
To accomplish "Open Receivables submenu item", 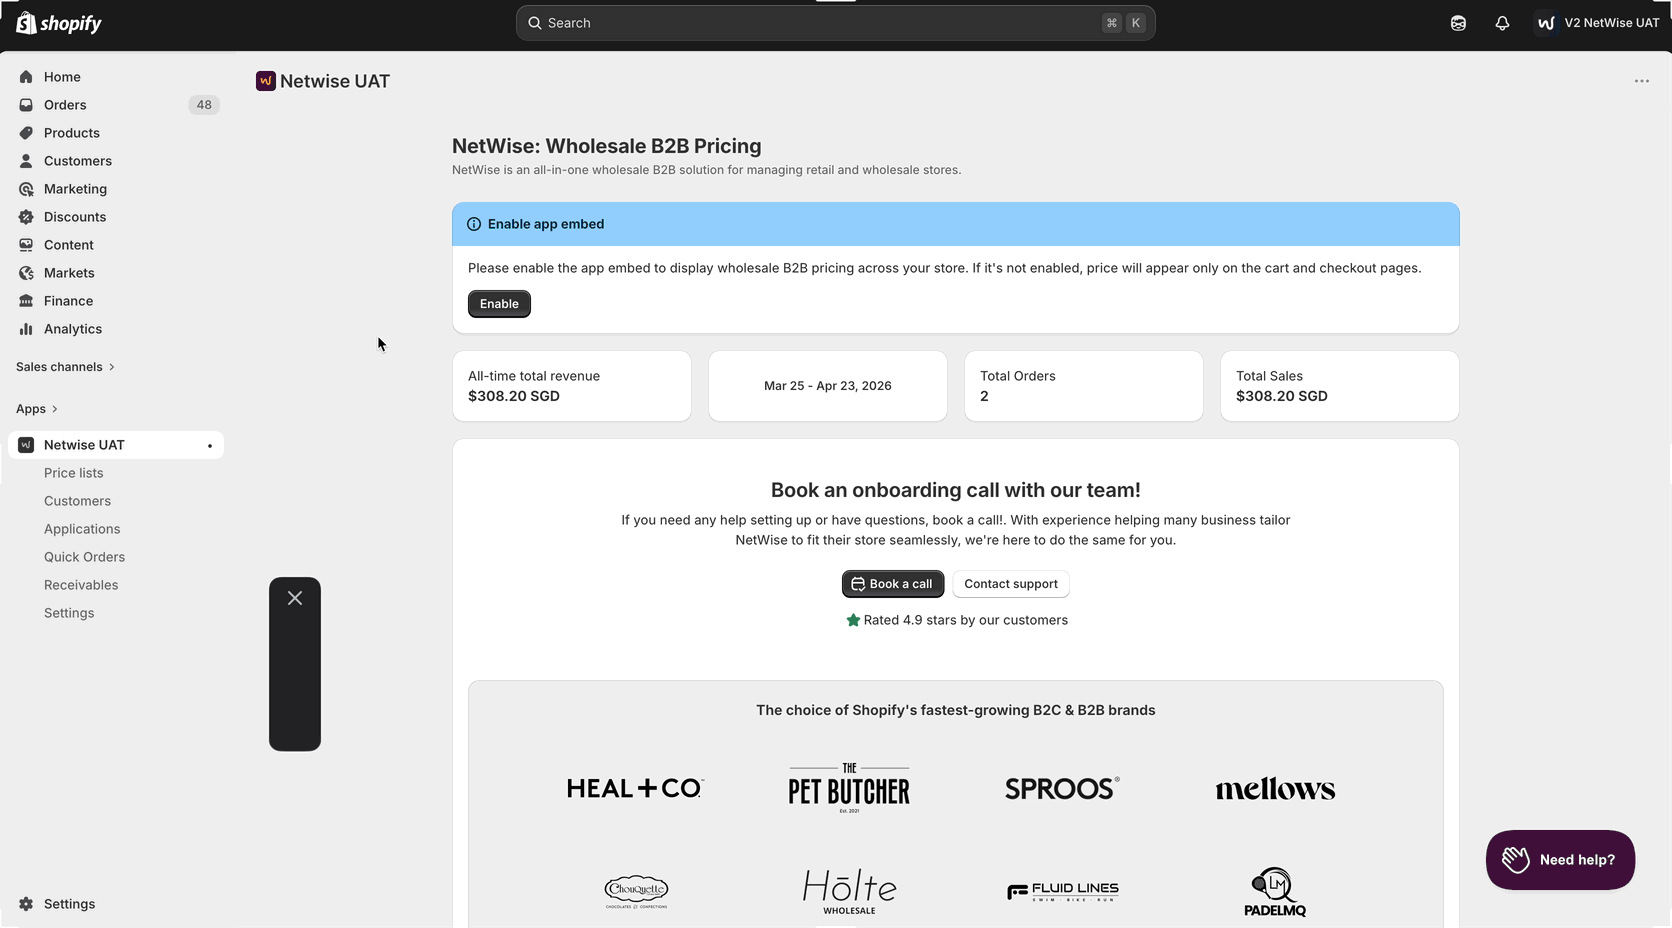I will point(81,585).
